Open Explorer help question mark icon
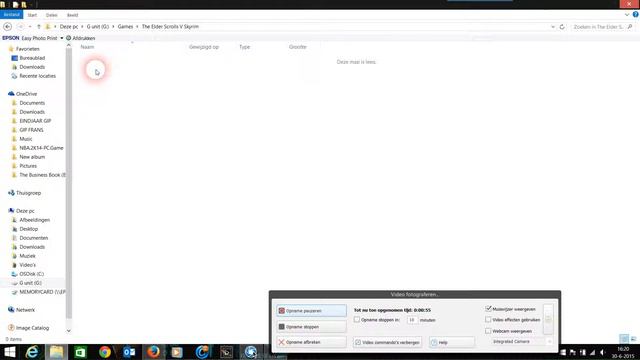This screenshot has width=640, height=360. 636,15
